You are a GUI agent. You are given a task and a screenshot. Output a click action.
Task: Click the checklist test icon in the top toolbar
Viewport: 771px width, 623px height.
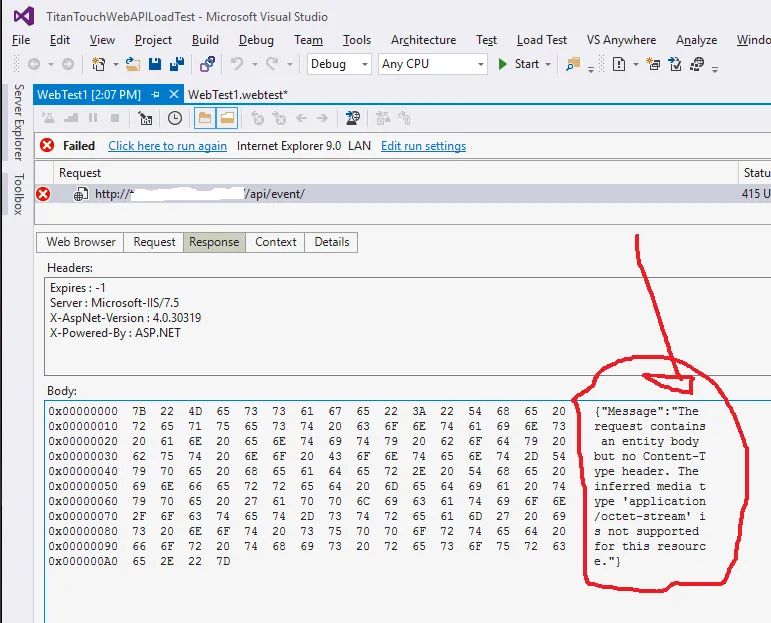point(675,64)
